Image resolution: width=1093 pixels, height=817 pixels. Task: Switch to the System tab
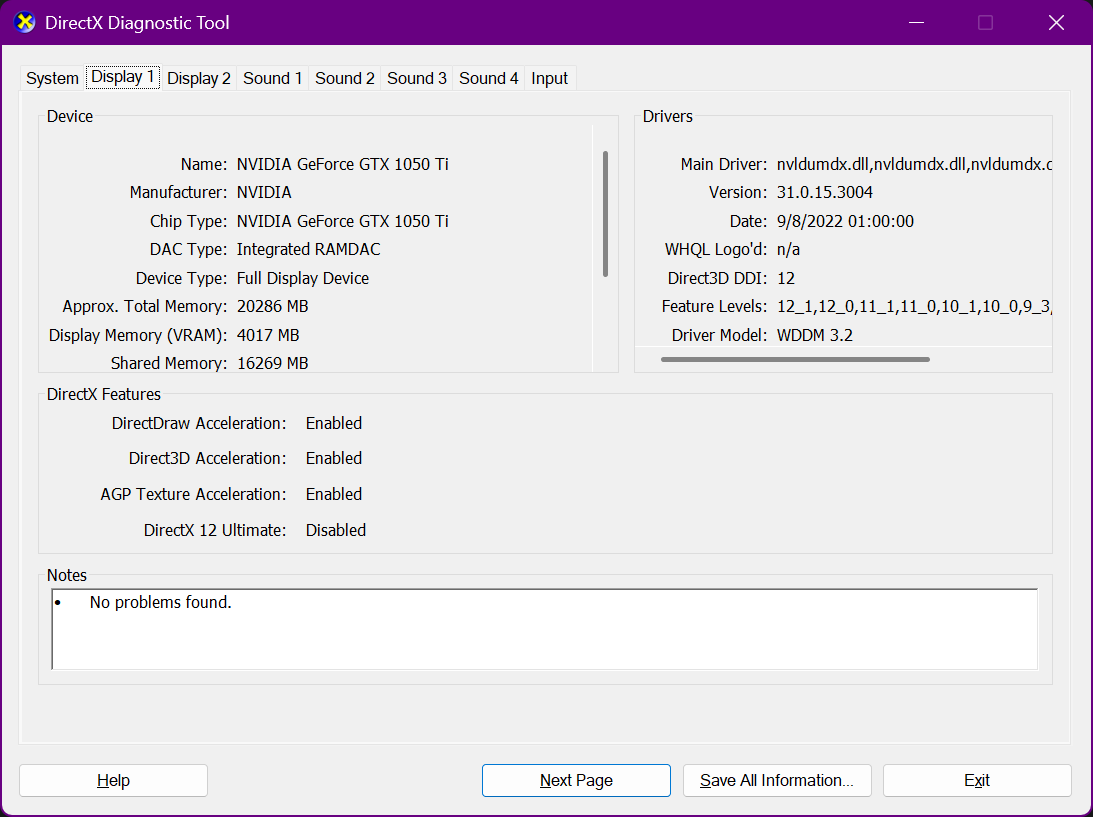[52, 78]
